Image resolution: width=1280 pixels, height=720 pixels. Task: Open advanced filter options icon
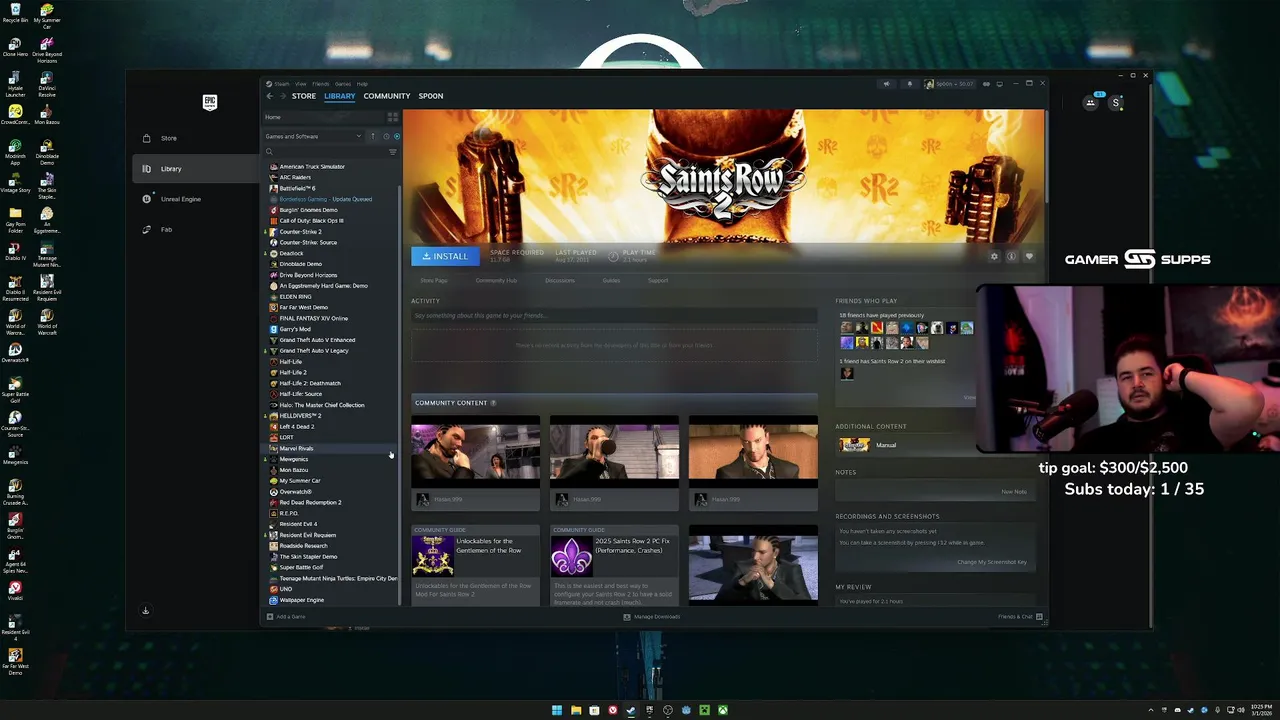392,152
